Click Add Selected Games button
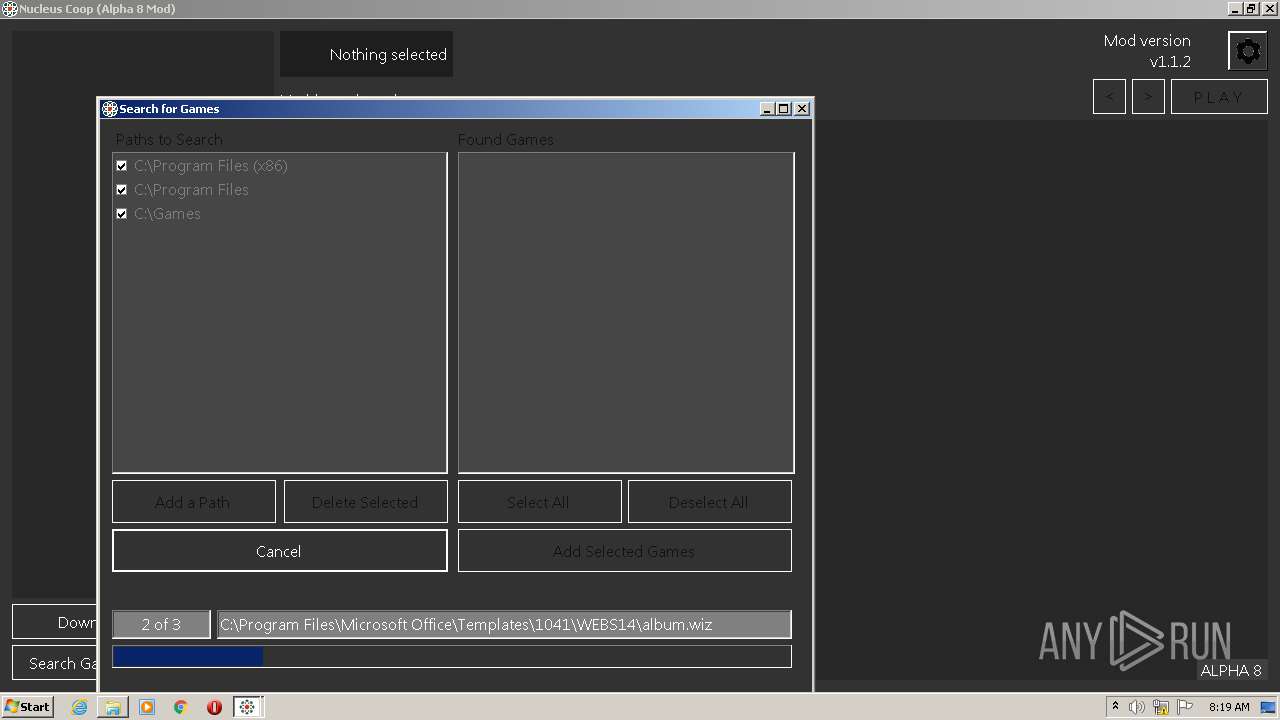The height and width of the screenshot is (720, 1280). 624,551
